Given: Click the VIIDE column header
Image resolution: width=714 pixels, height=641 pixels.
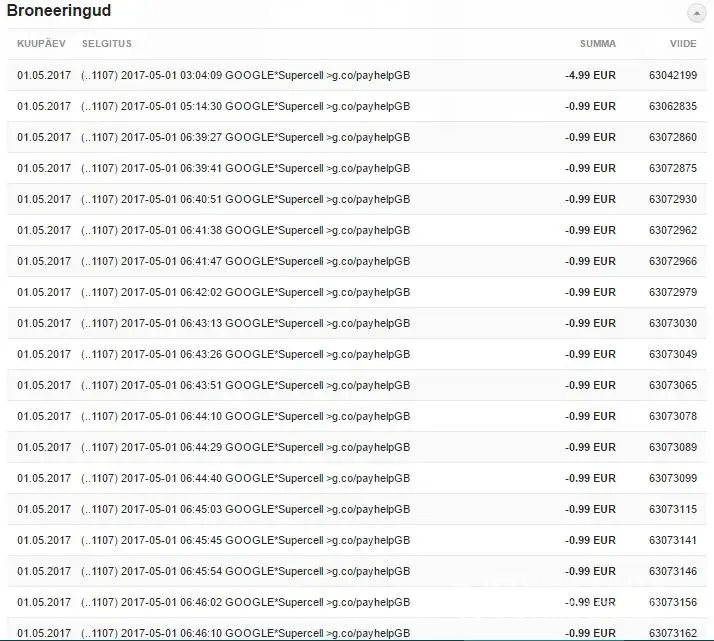Looking at the screenshot, I should point(683,44).
